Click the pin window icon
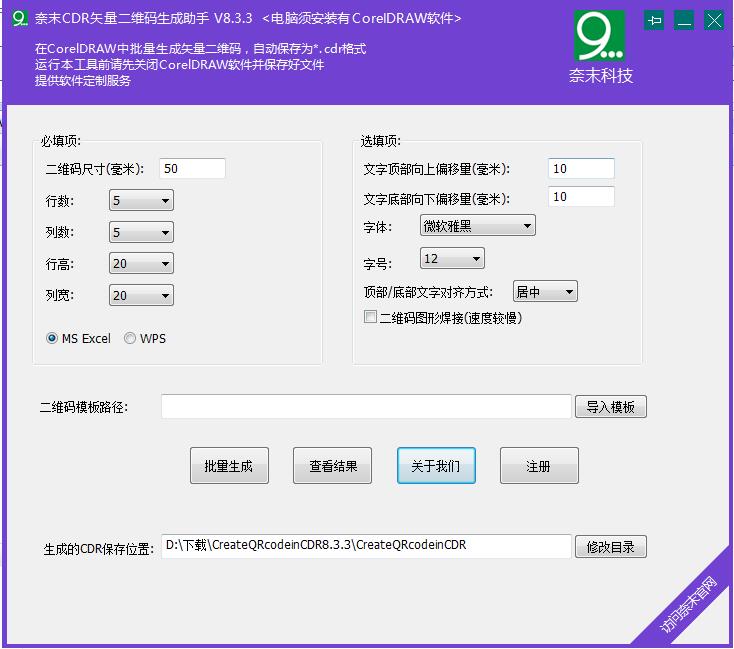Image resolution: width=734 pixels, height=649 pixels. (654, 20)
